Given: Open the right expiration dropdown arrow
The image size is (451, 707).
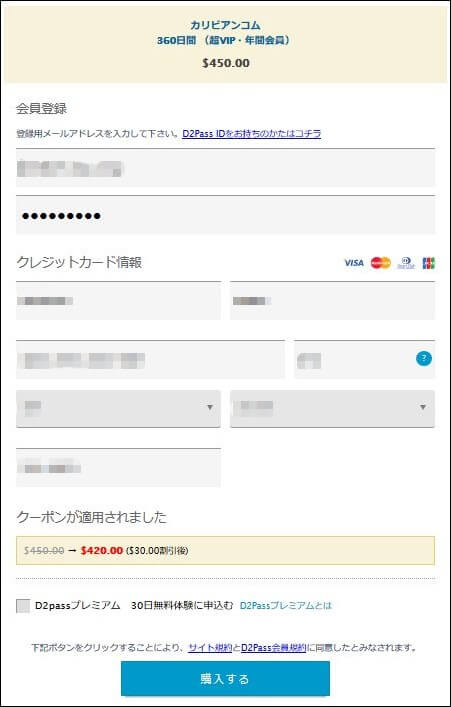Looking at the screenshot, I should tap(423, 407).
